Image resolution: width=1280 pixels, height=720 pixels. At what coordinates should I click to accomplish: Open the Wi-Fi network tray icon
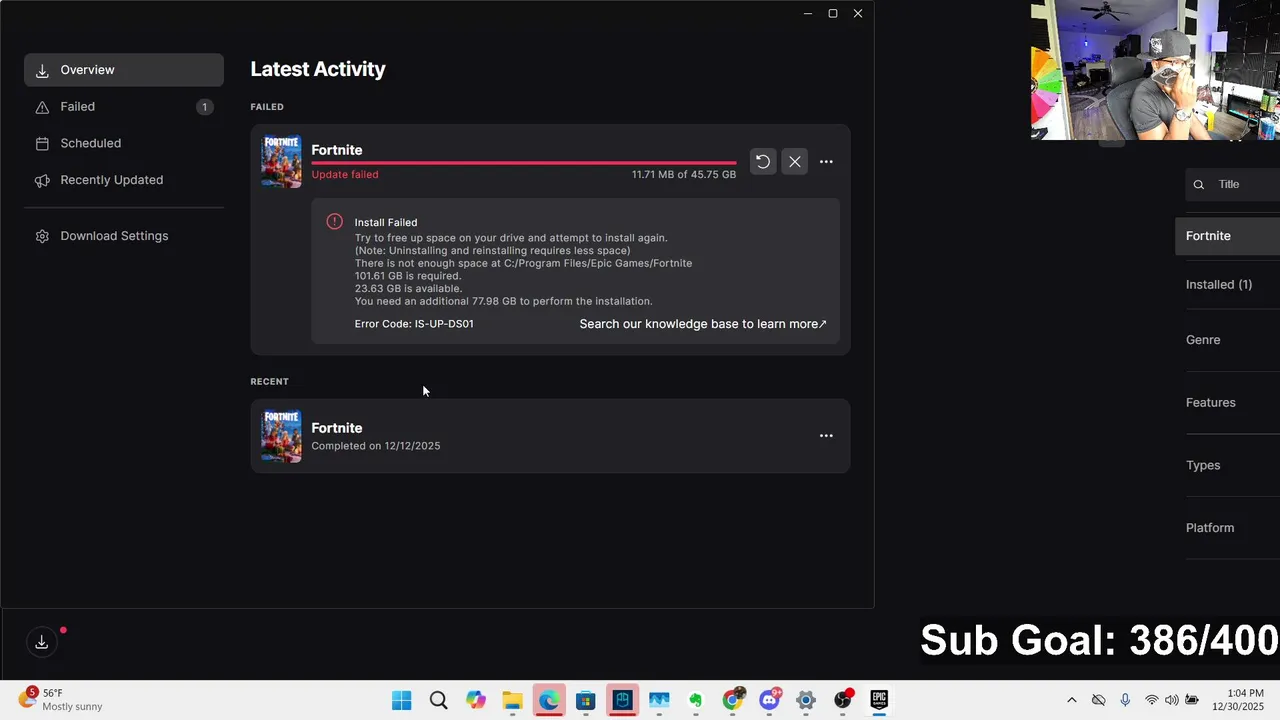(x=1152, y=700)
